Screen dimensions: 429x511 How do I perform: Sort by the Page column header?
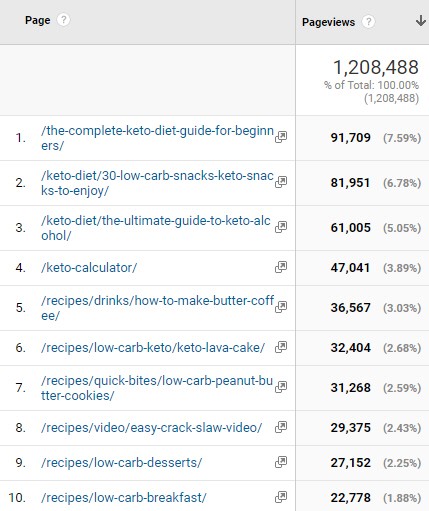pyautogui.click(x=38, y=20)
